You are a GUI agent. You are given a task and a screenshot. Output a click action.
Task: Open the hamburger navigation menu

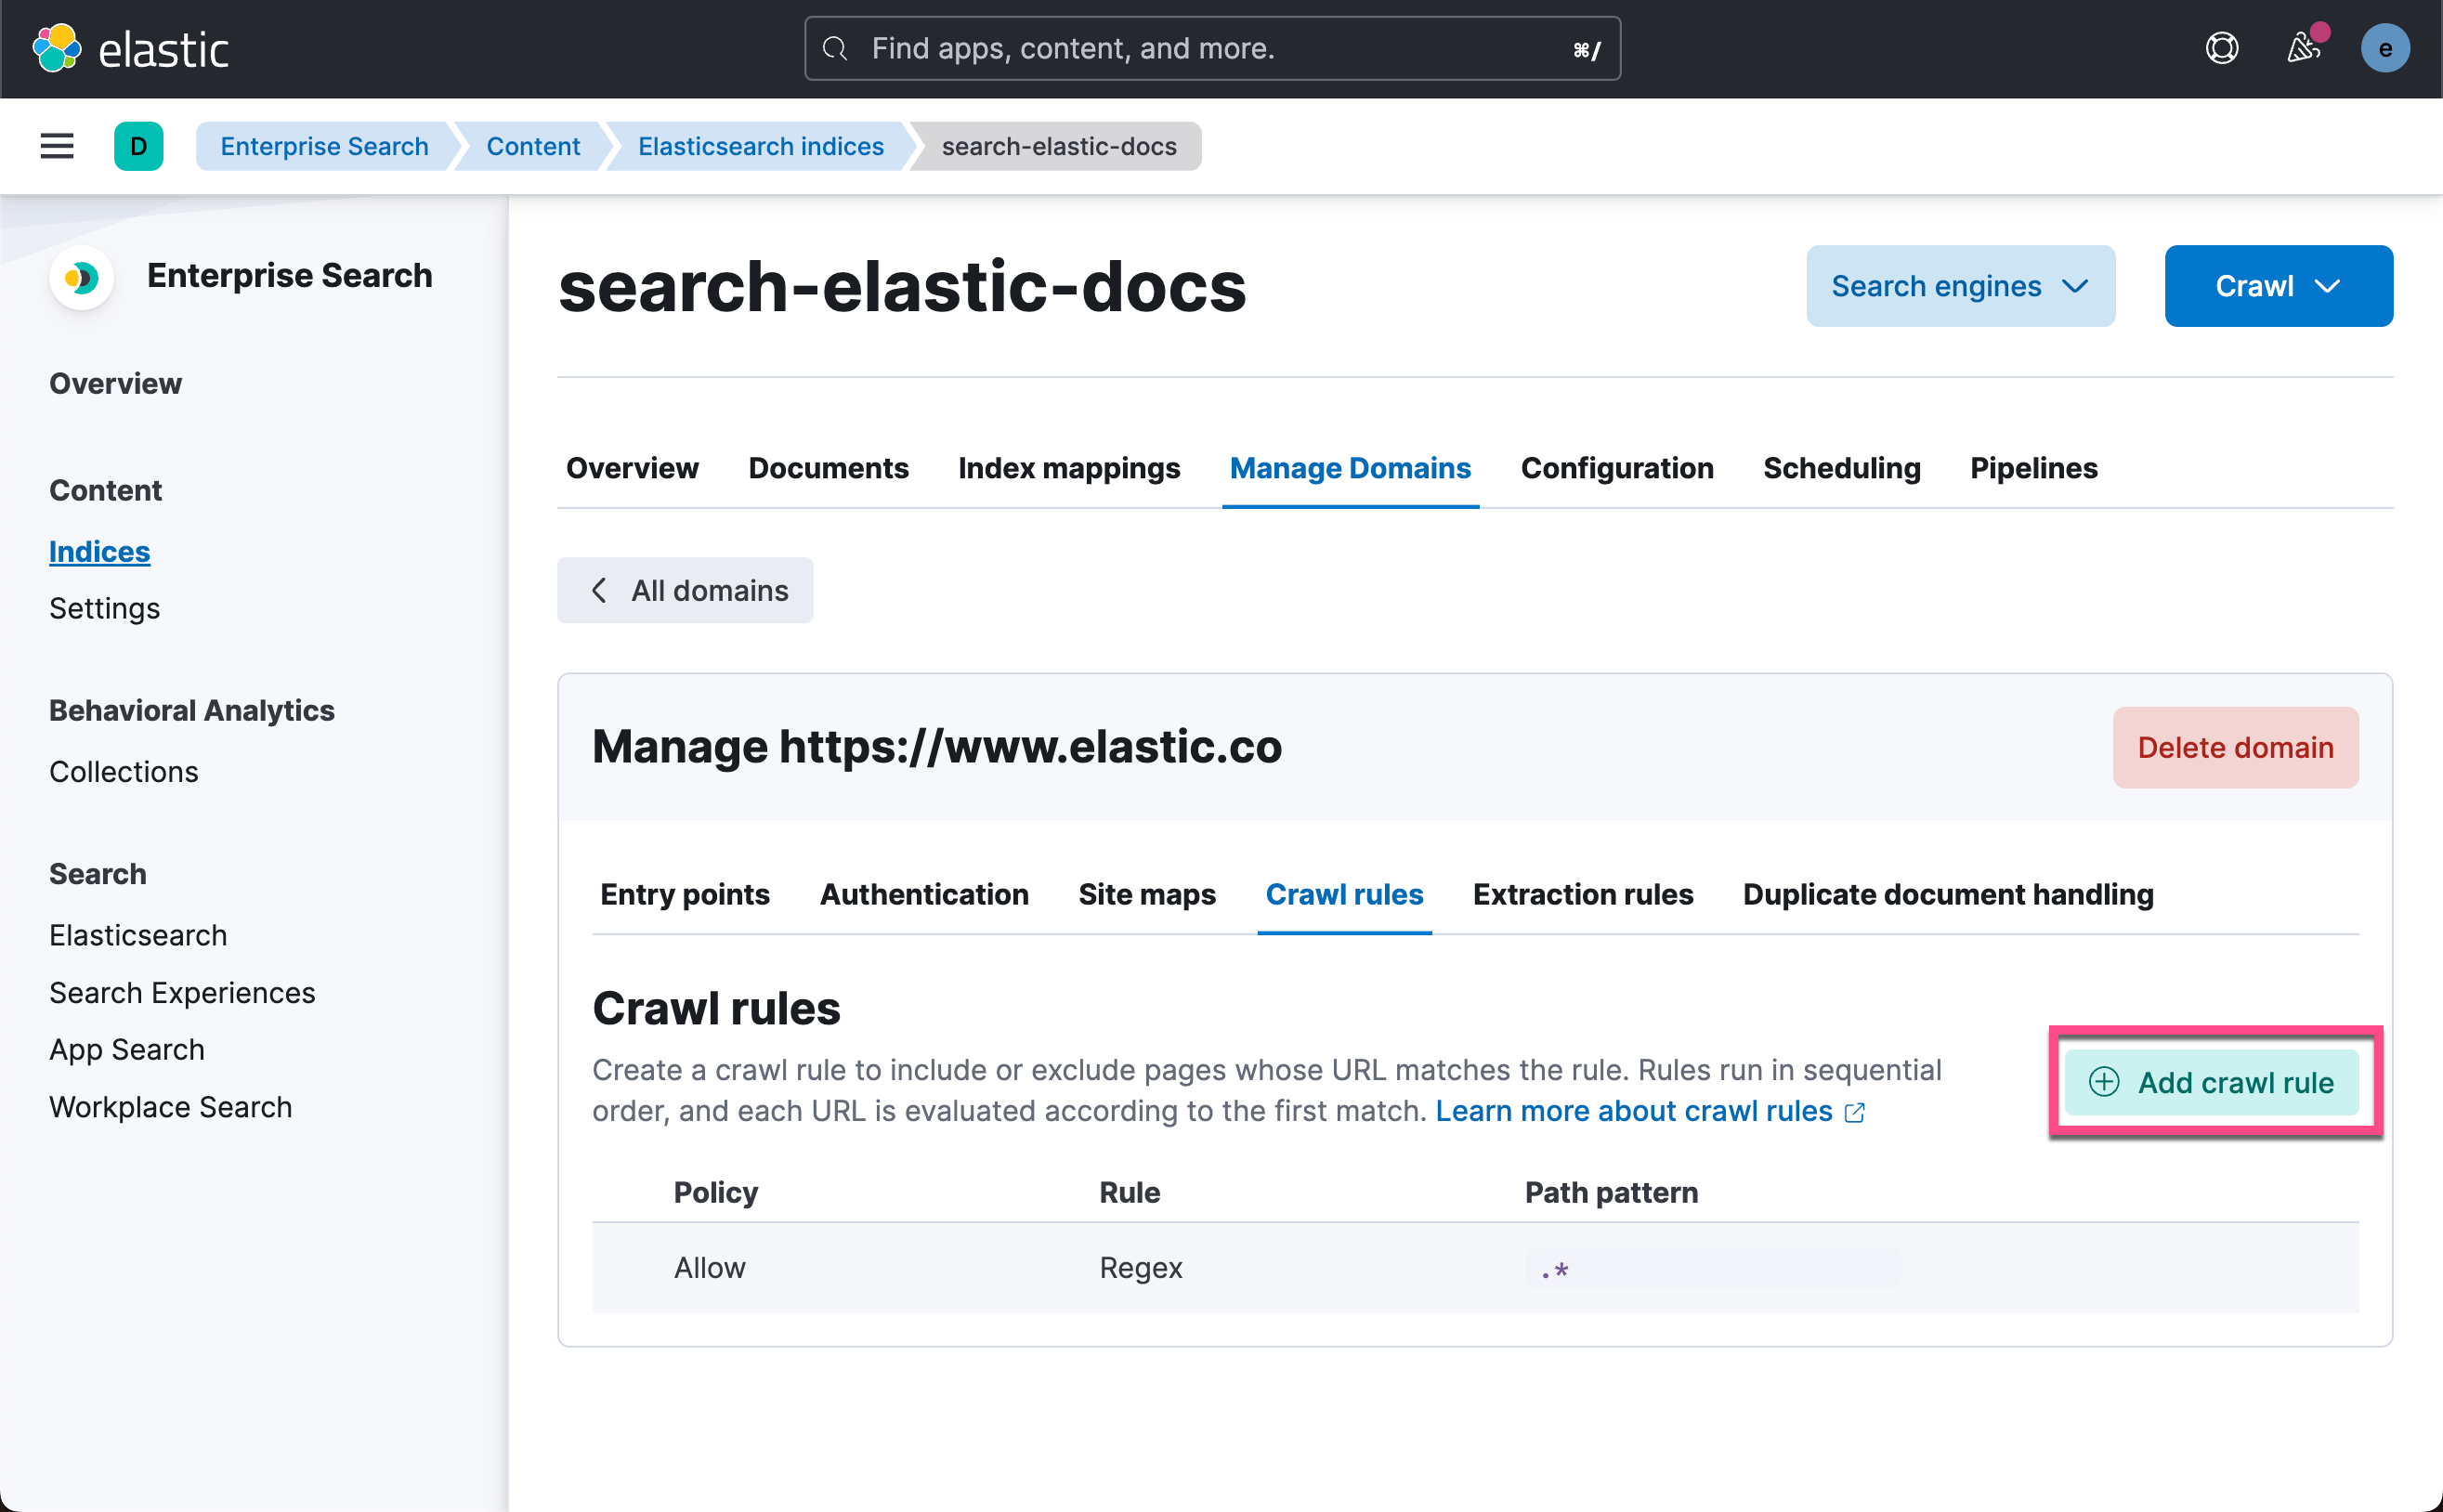coord(57,146)
